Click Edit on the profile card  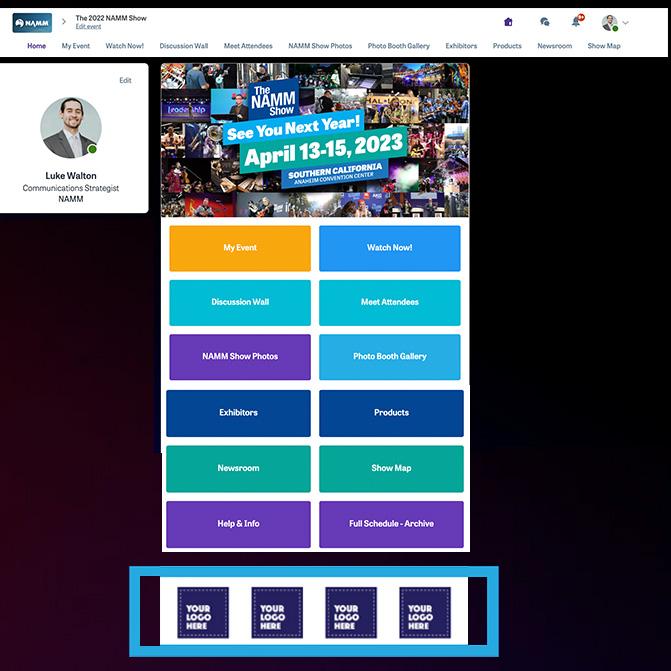(125, 80)
